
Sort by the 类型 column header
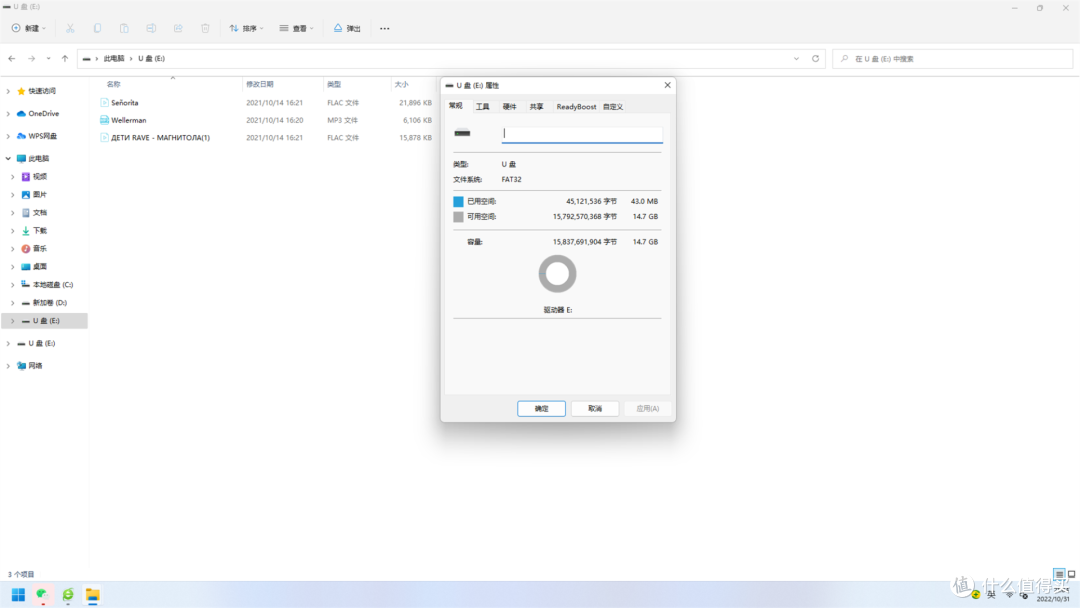[334, 84]
